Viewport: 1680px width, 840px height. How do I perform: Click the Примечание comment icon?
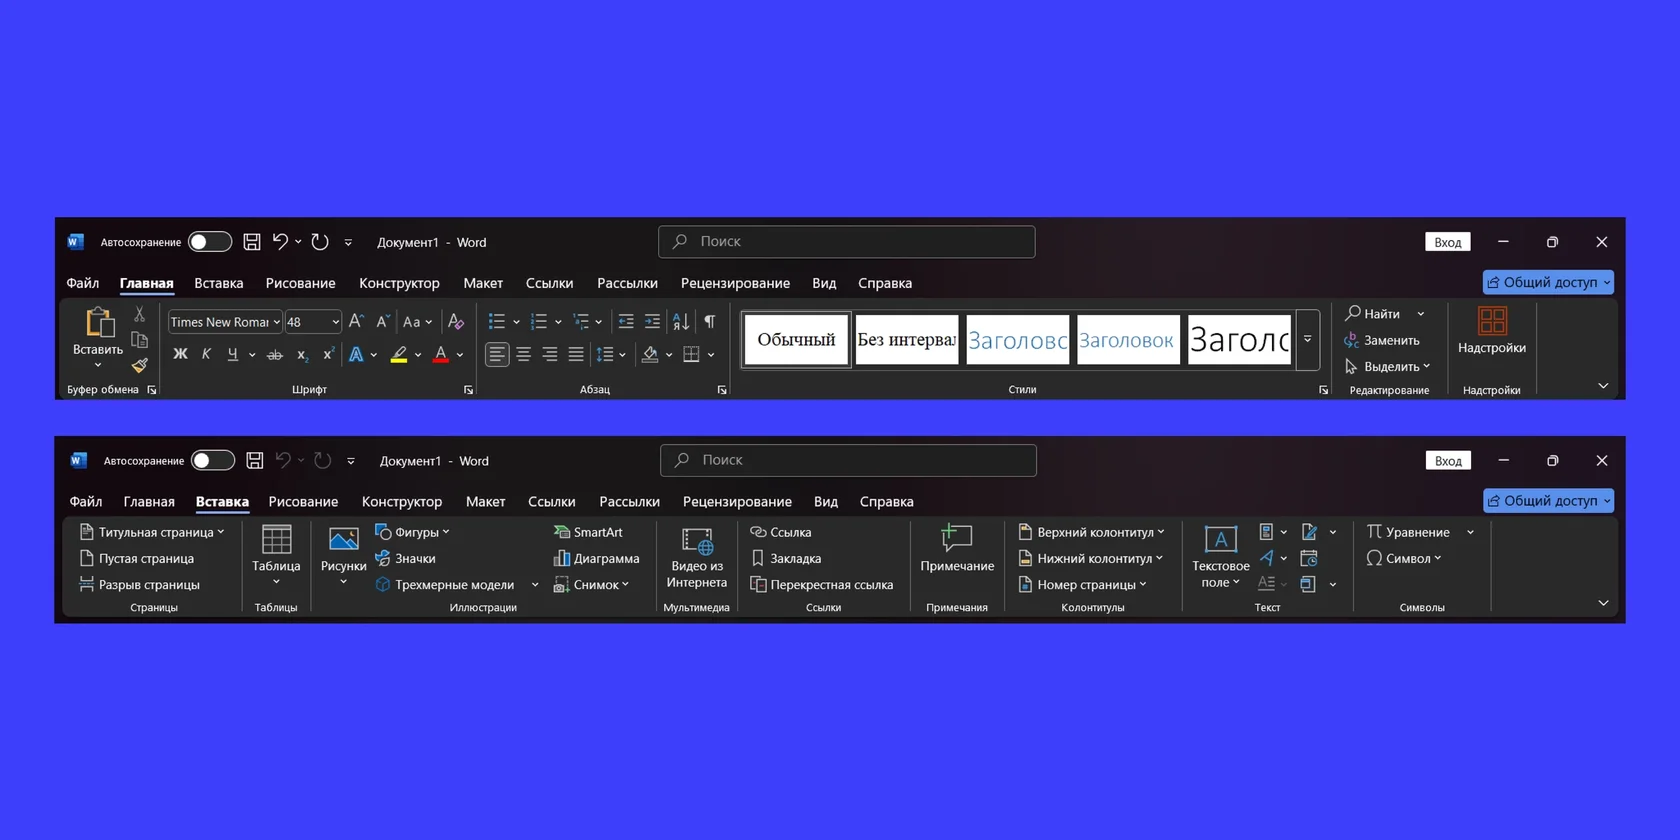coord(957,538)
